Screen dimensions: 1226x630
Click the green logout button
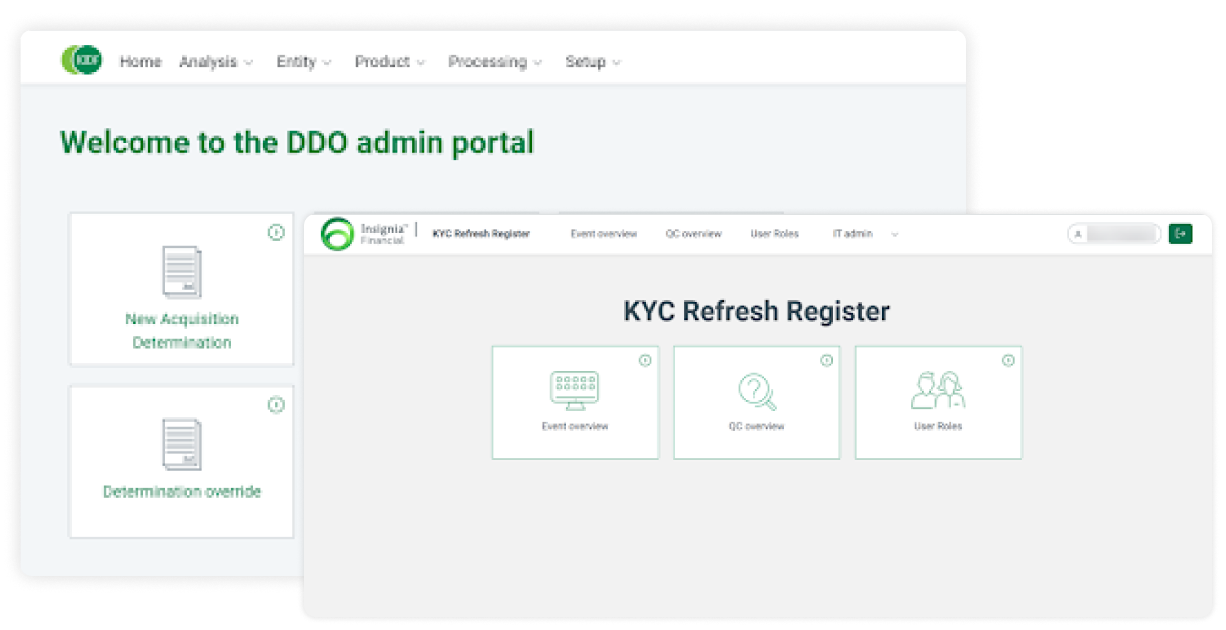click(x=1181, y=234)
